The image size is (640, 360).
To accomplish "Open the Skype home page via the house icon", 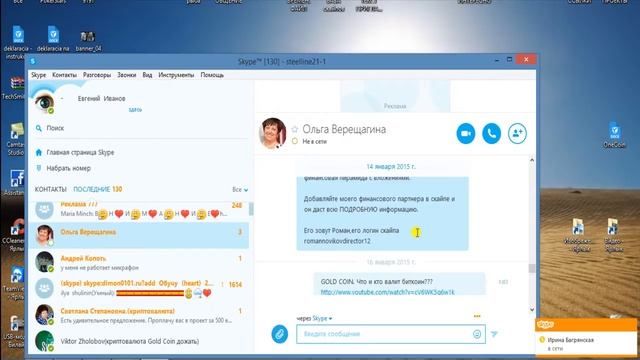I will [39, 152].
